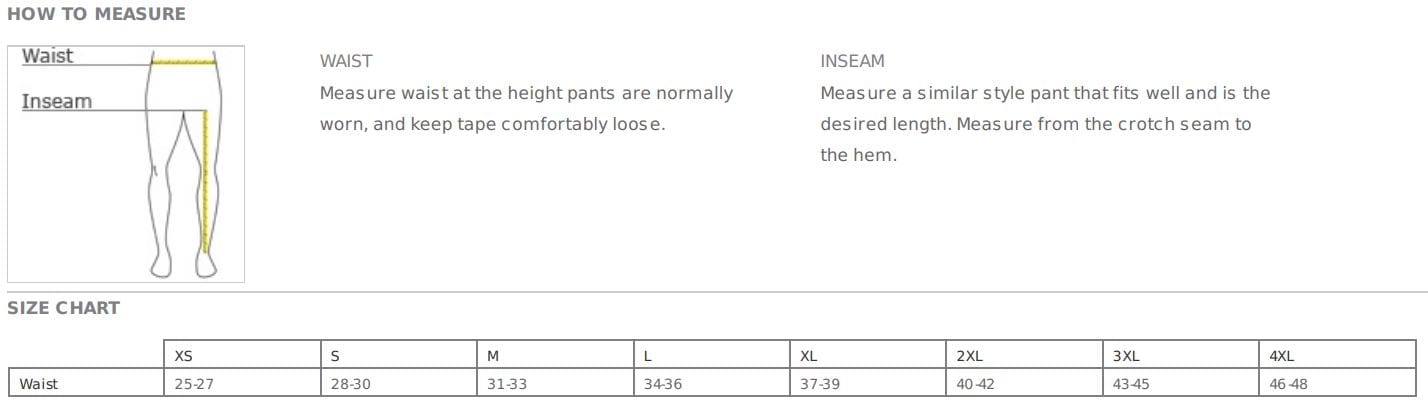Select the M size column header
Screen dimensions: 1428x407
tap(493, 356)
